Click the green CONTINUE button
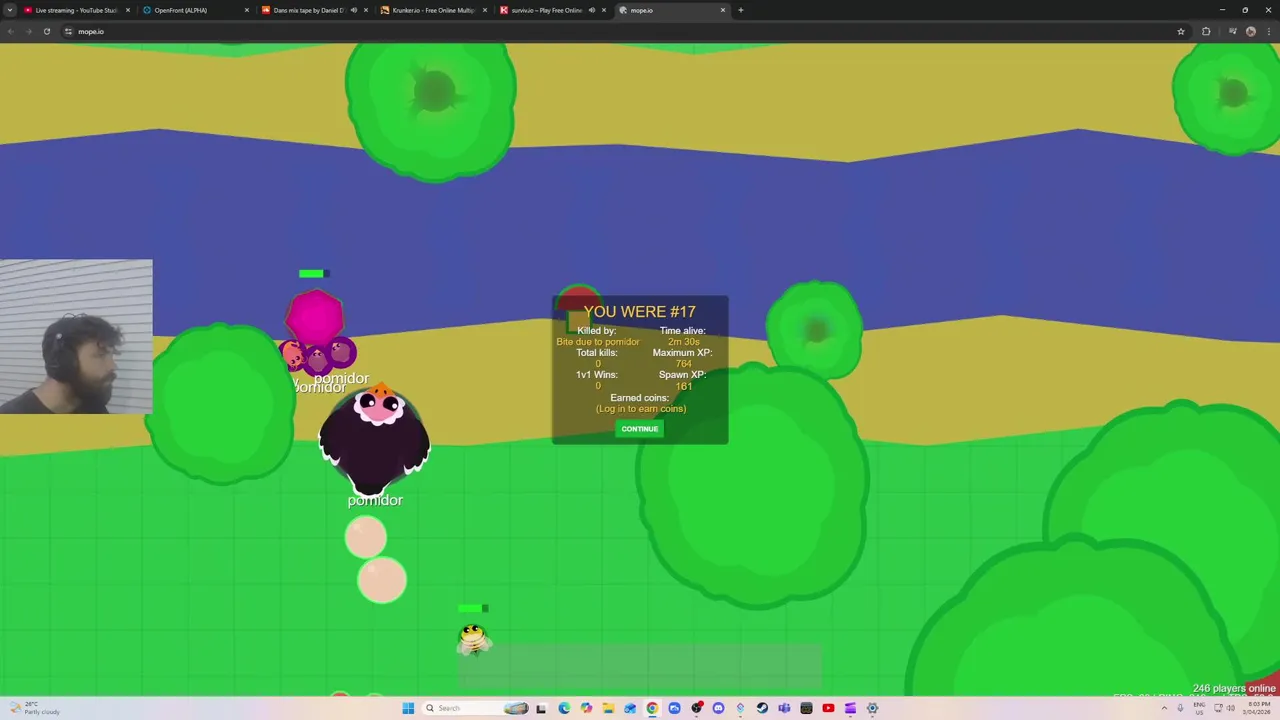 click(640, 429)
